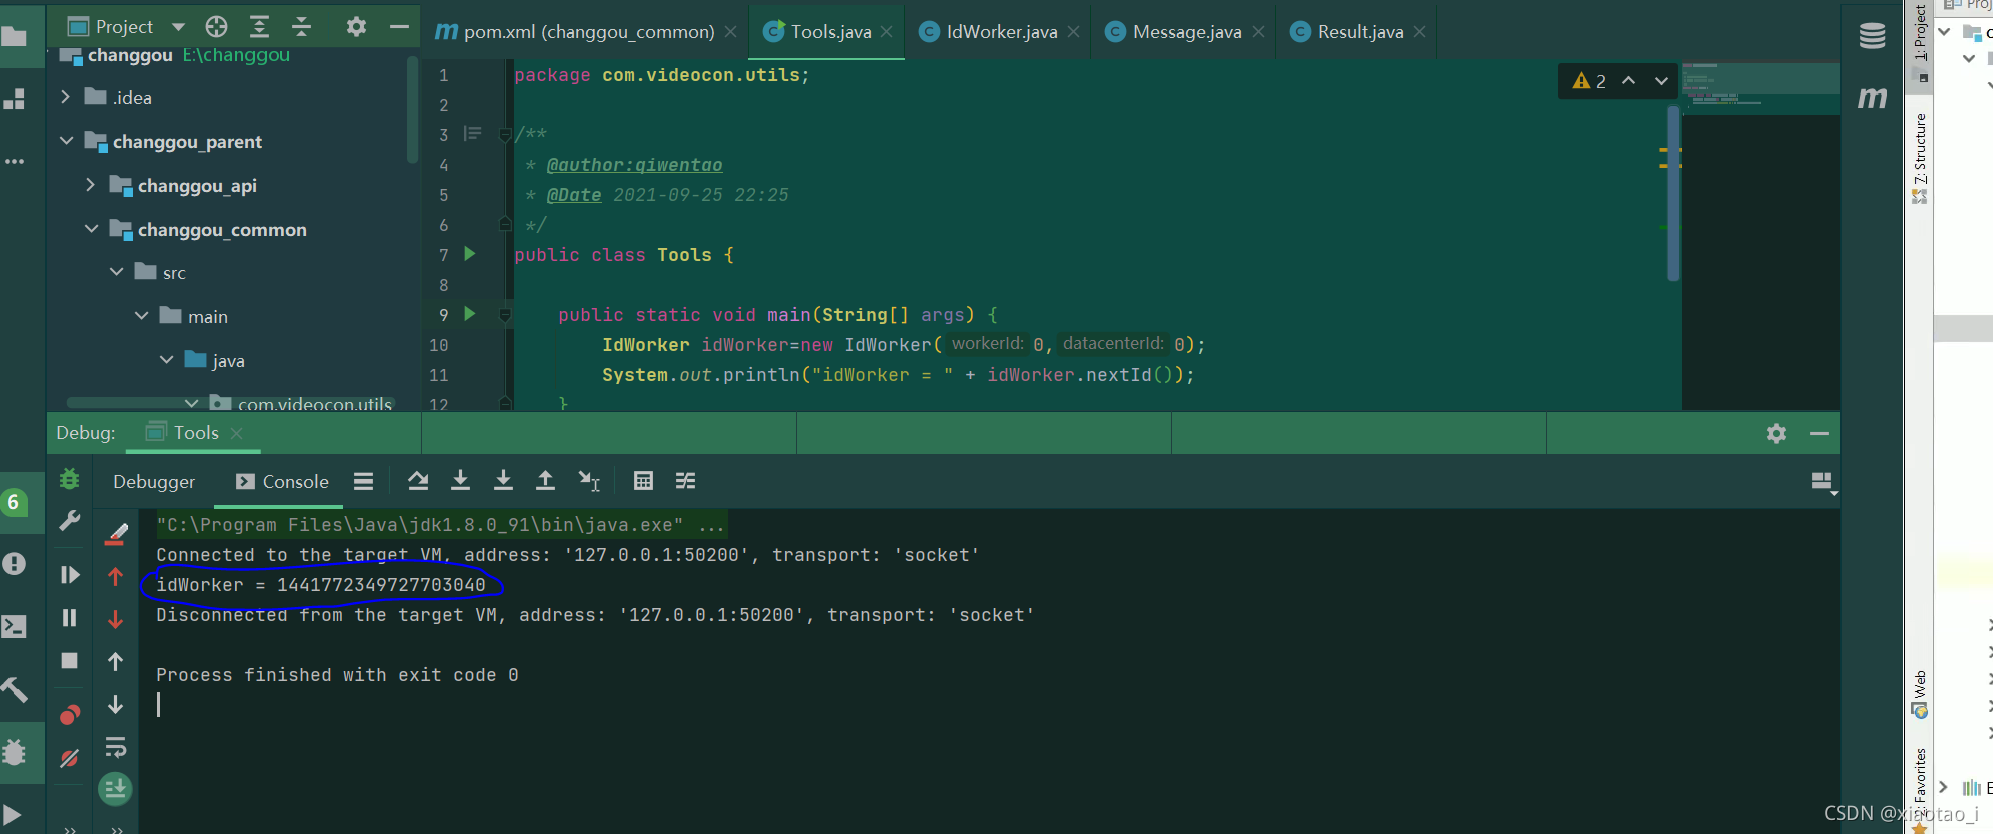Open the Project view dropdown
Screen dimensions: 1993x834
[x=178, y=27]
